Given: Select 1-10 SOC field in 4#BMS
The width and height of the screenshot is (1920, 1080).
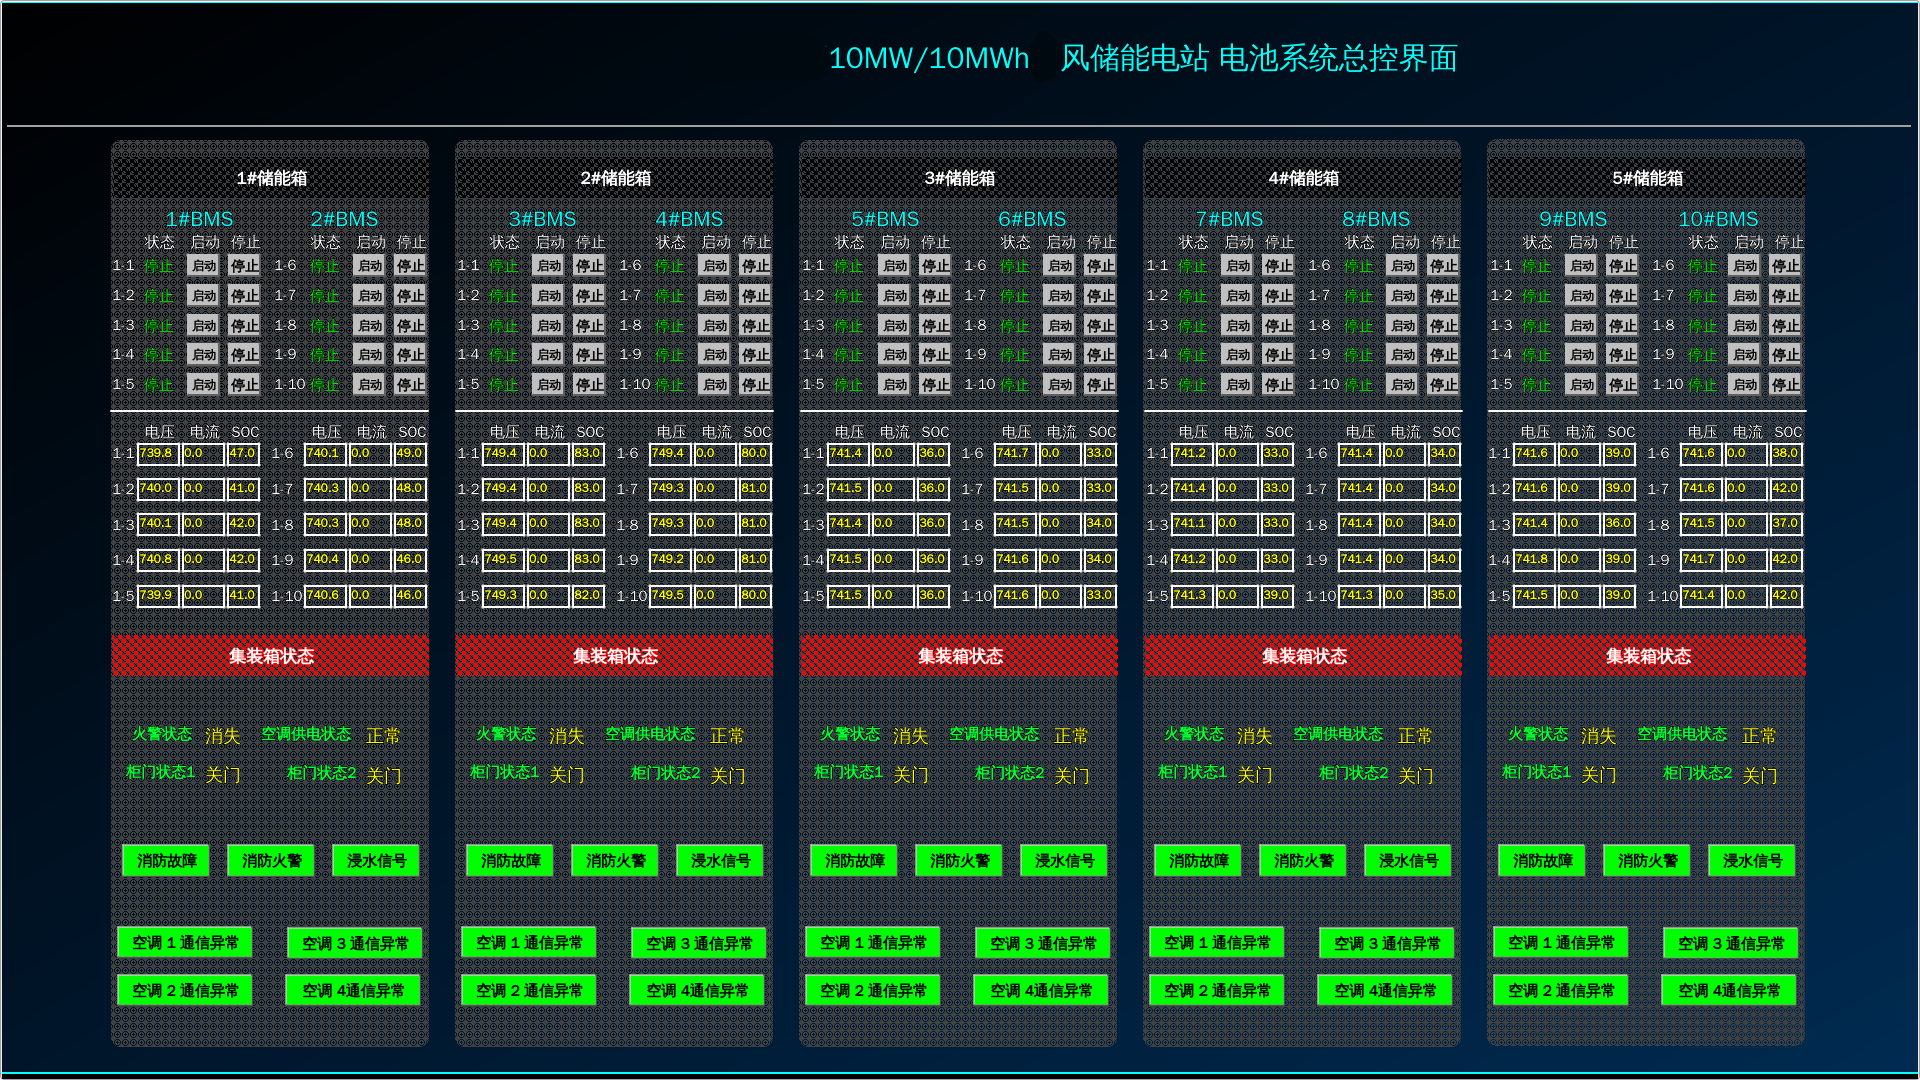Looking at the screenshot, I should click(x=754, y=596).
